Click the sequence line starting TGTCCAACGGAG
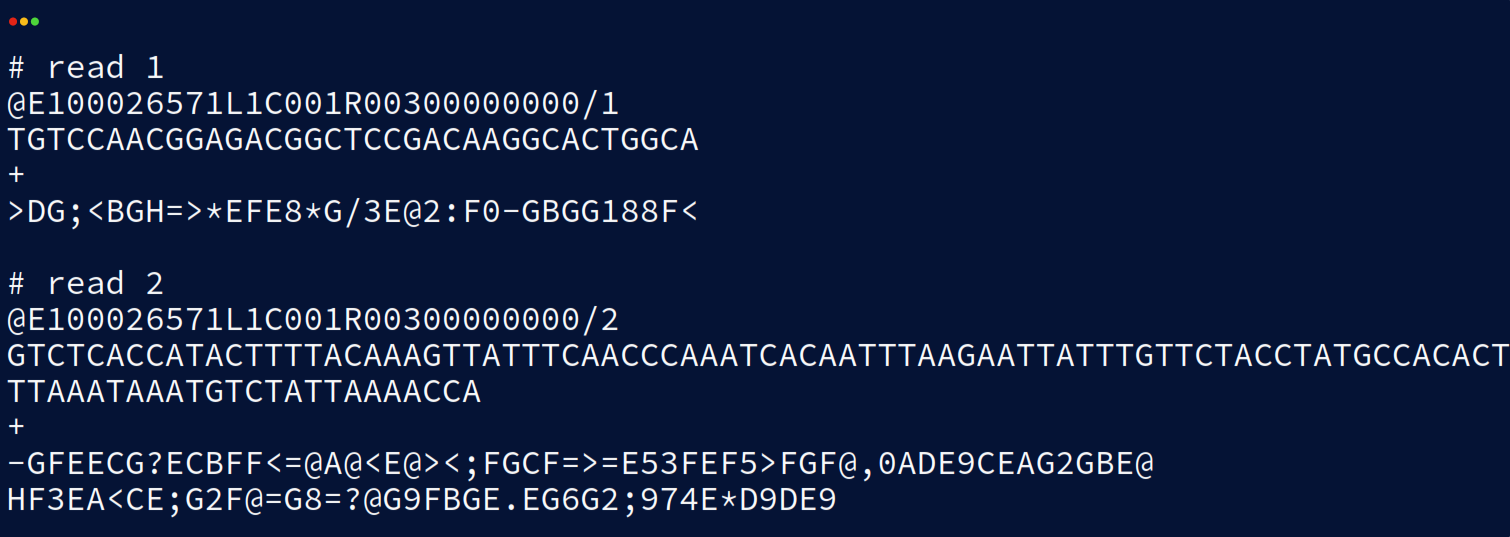The image size is (1510, 537). point(352,140)
